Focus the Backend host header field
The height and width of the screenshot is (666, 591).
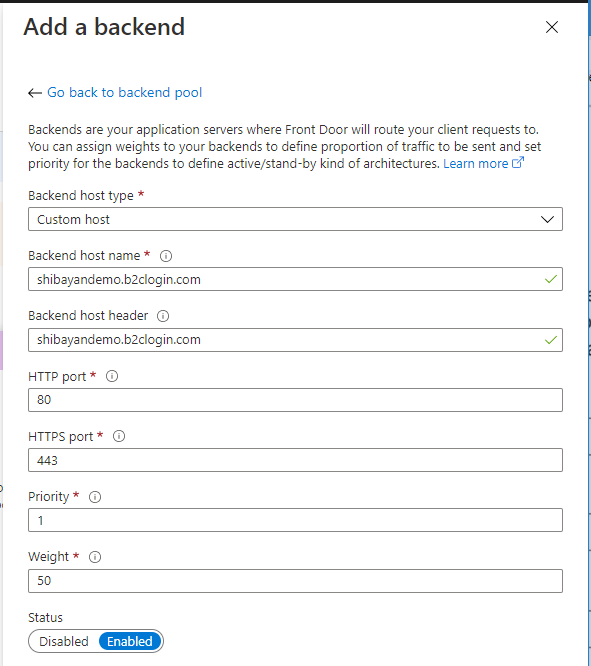point(295,340)
